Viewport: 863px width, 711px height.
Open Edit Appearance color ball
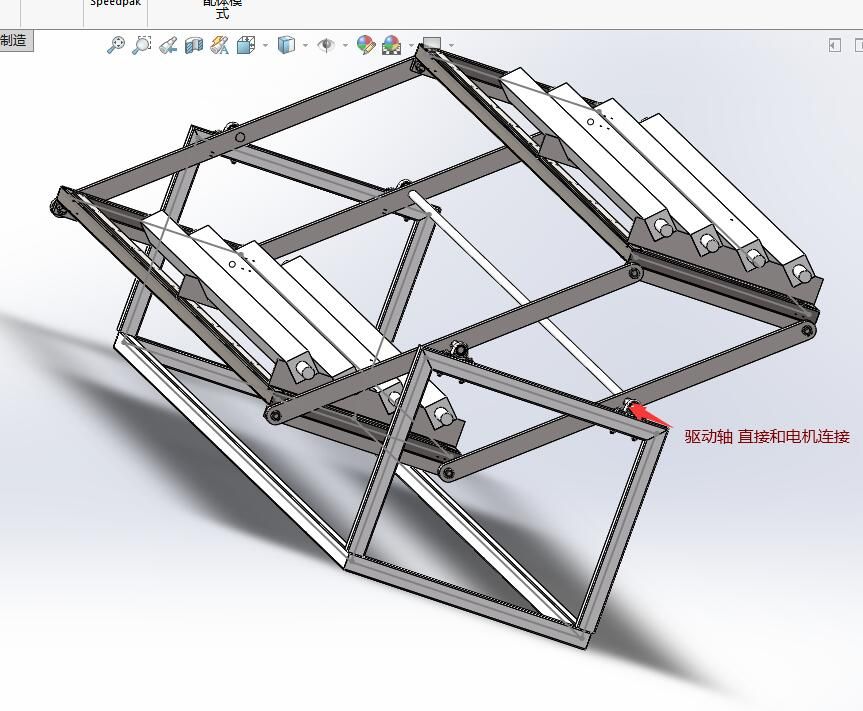[x=365, y=44]
